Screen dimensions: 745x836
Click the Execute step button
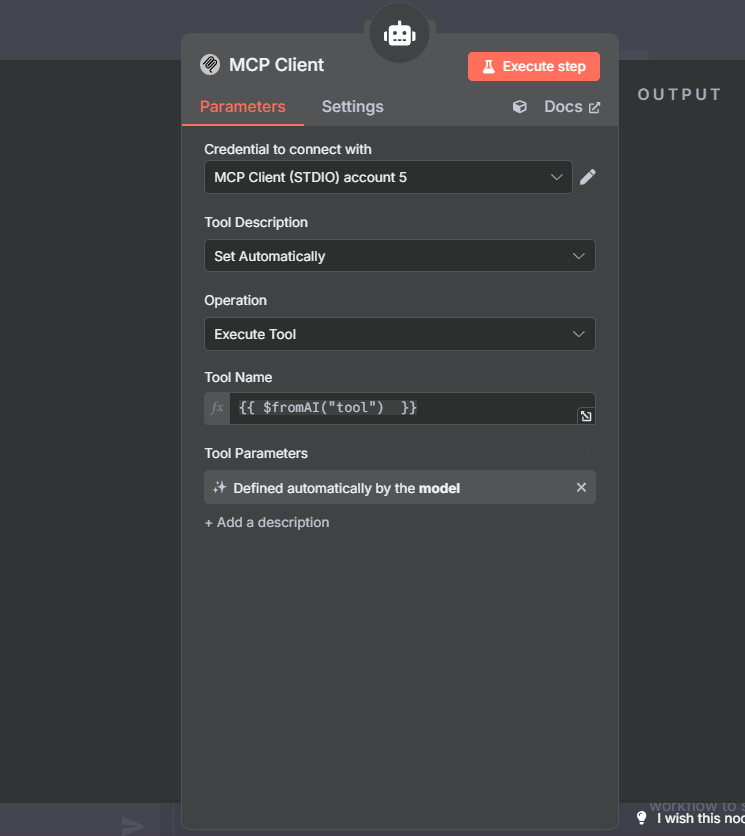pos(533,66)
